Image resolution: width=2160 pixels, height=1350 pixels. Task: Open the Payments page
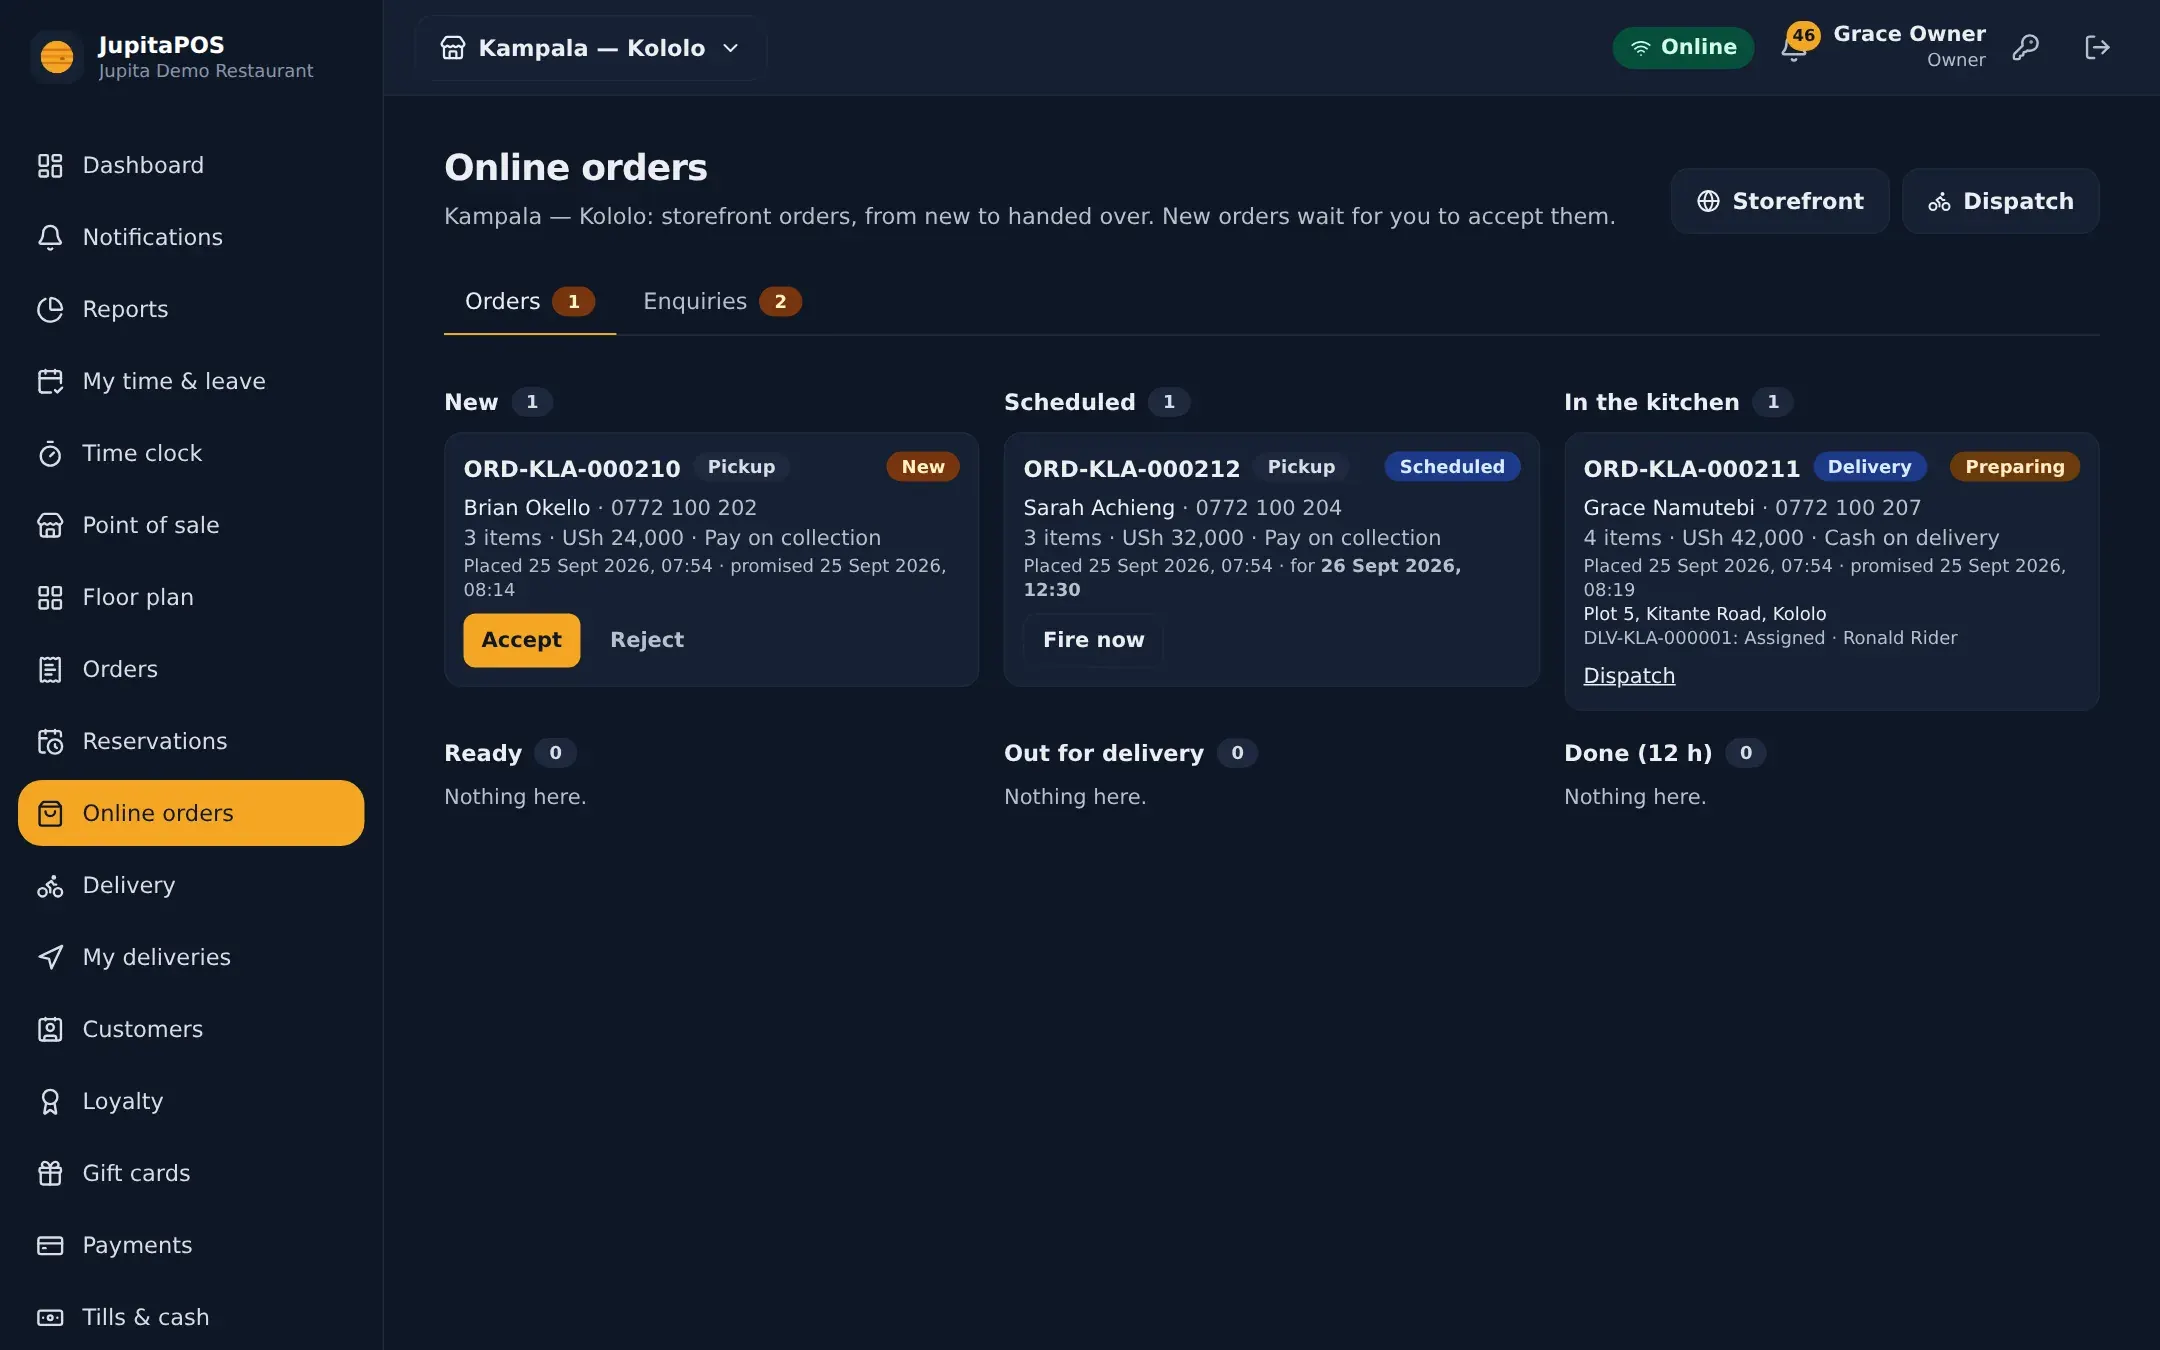191,1245
